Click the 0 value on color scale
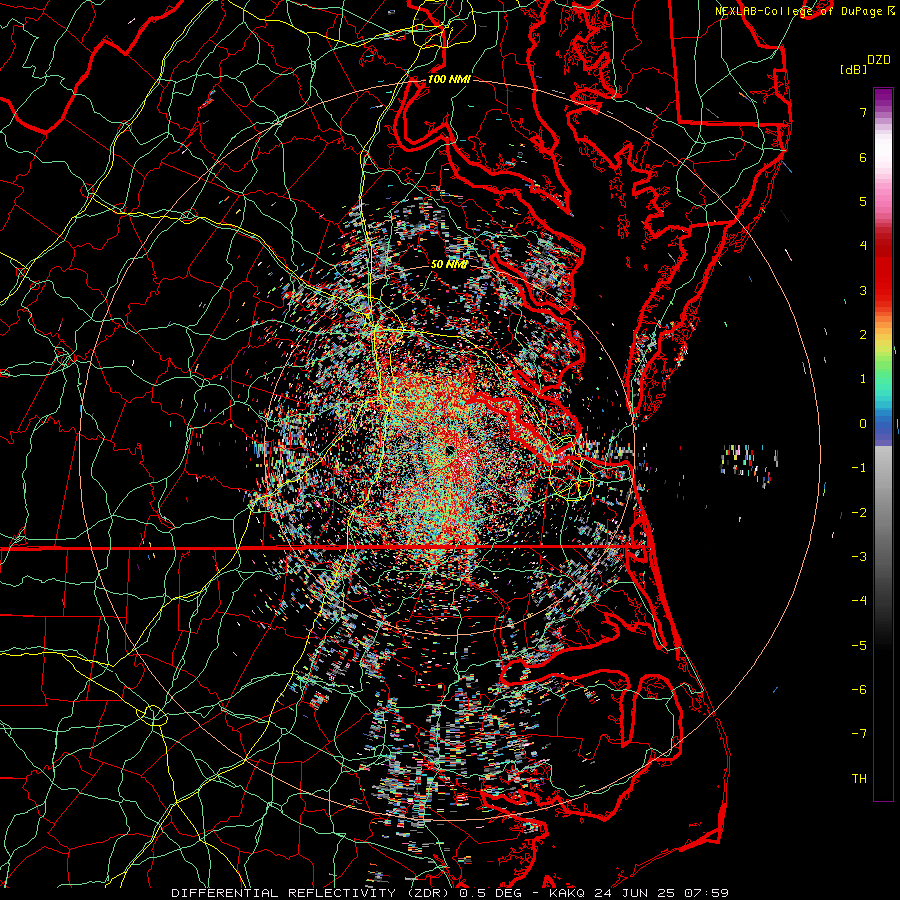This screenshot has height=900, width=900. click(x=863, y=424)
